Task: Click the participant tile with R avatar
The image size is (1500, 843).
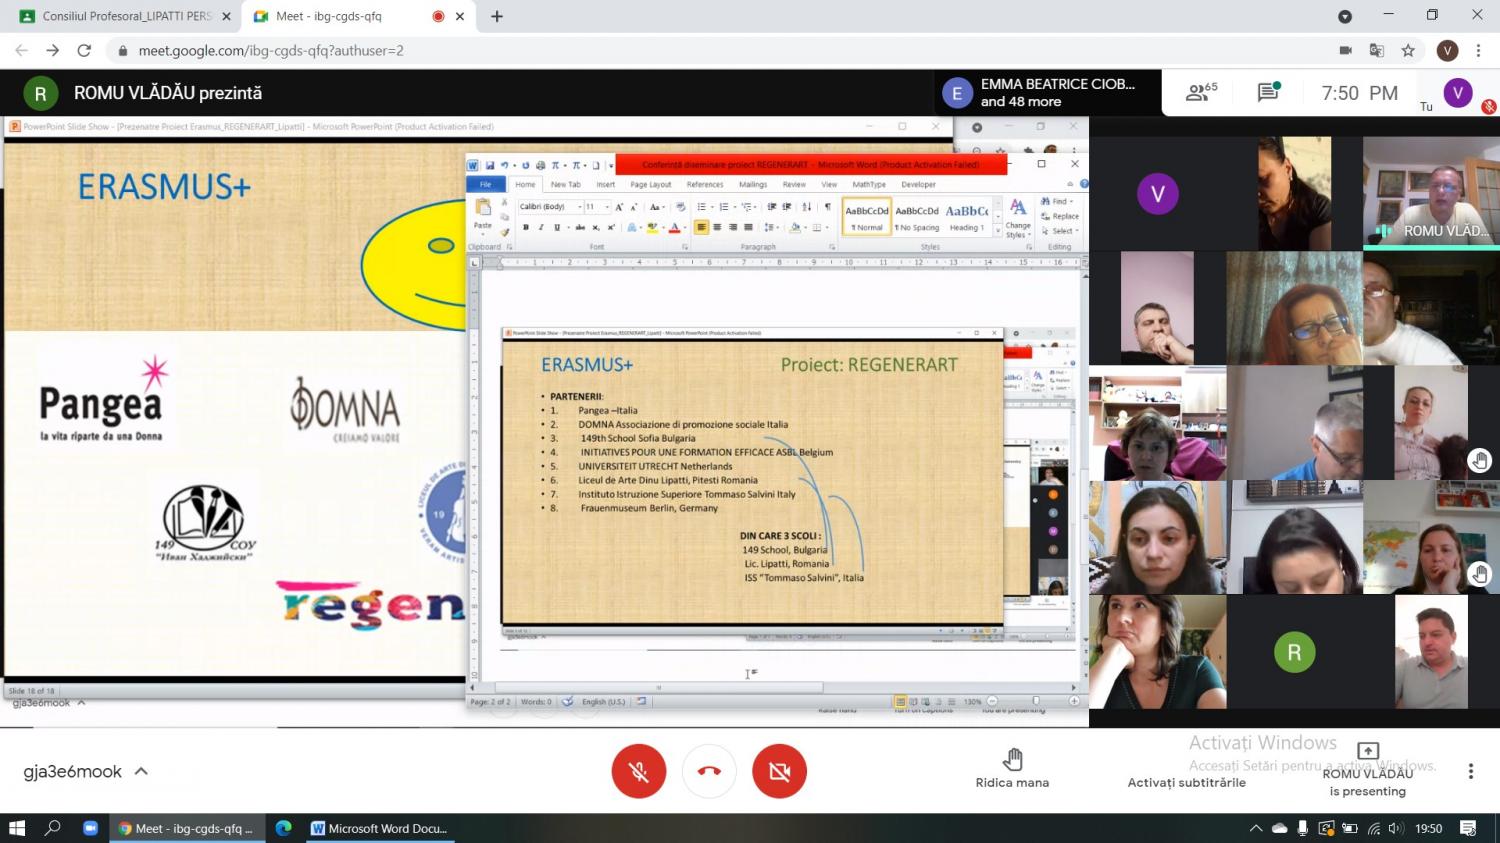Action: click(1294, 652)
